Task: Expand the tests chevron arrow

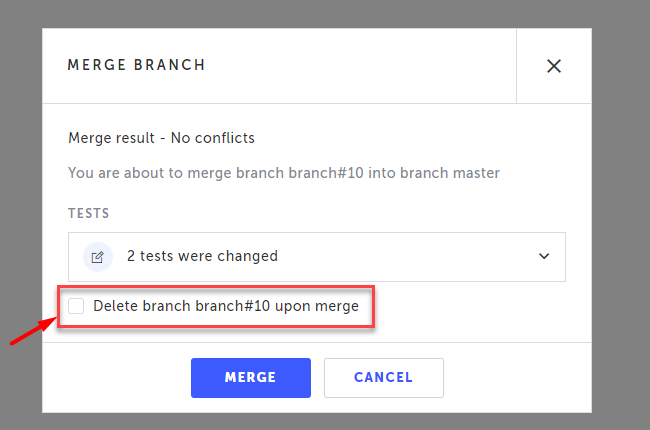Action: tap(544, 256)
